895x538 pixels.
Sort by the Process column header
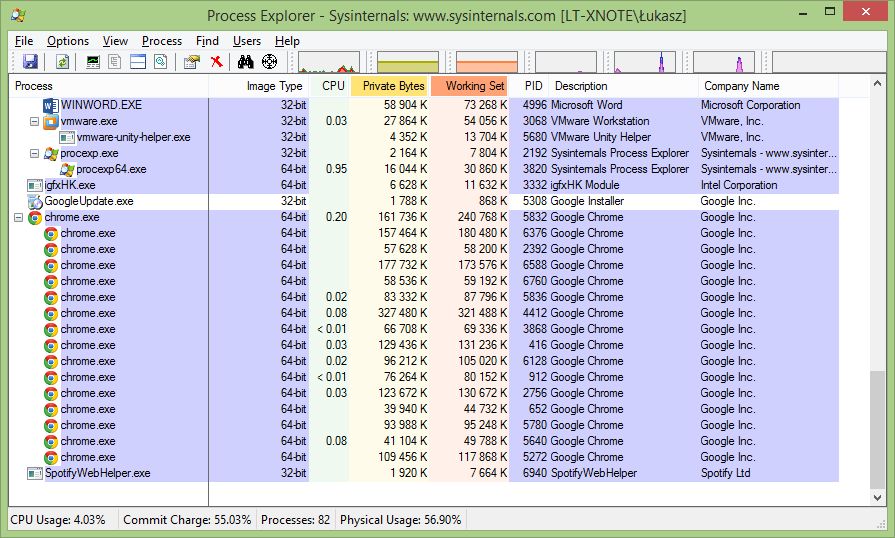tap(108, 86)
